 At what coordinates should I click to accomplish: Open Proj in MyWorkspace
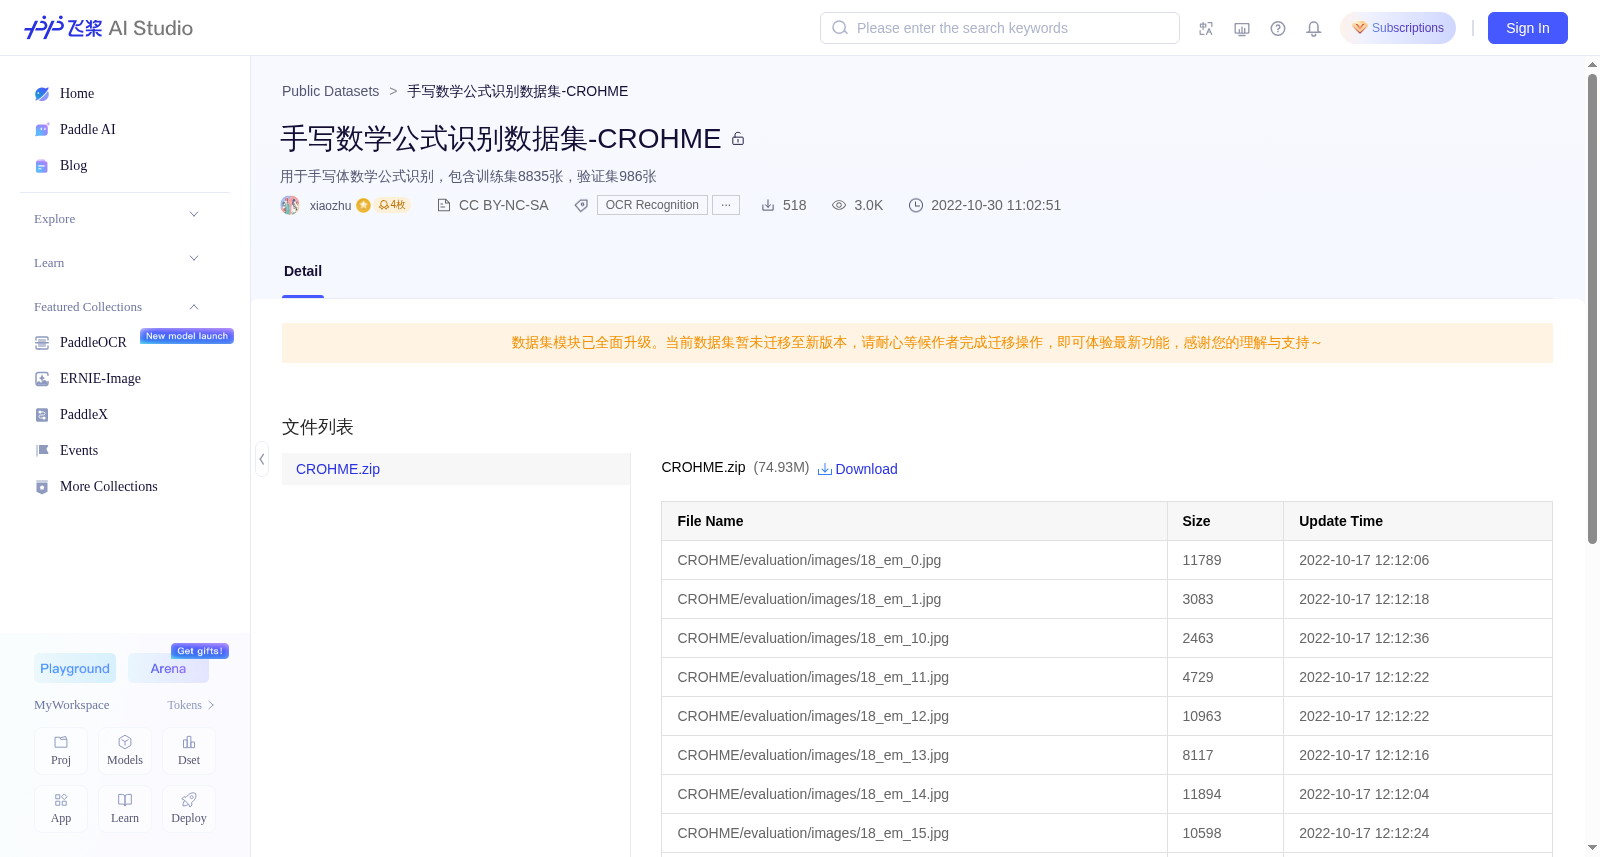61,751
